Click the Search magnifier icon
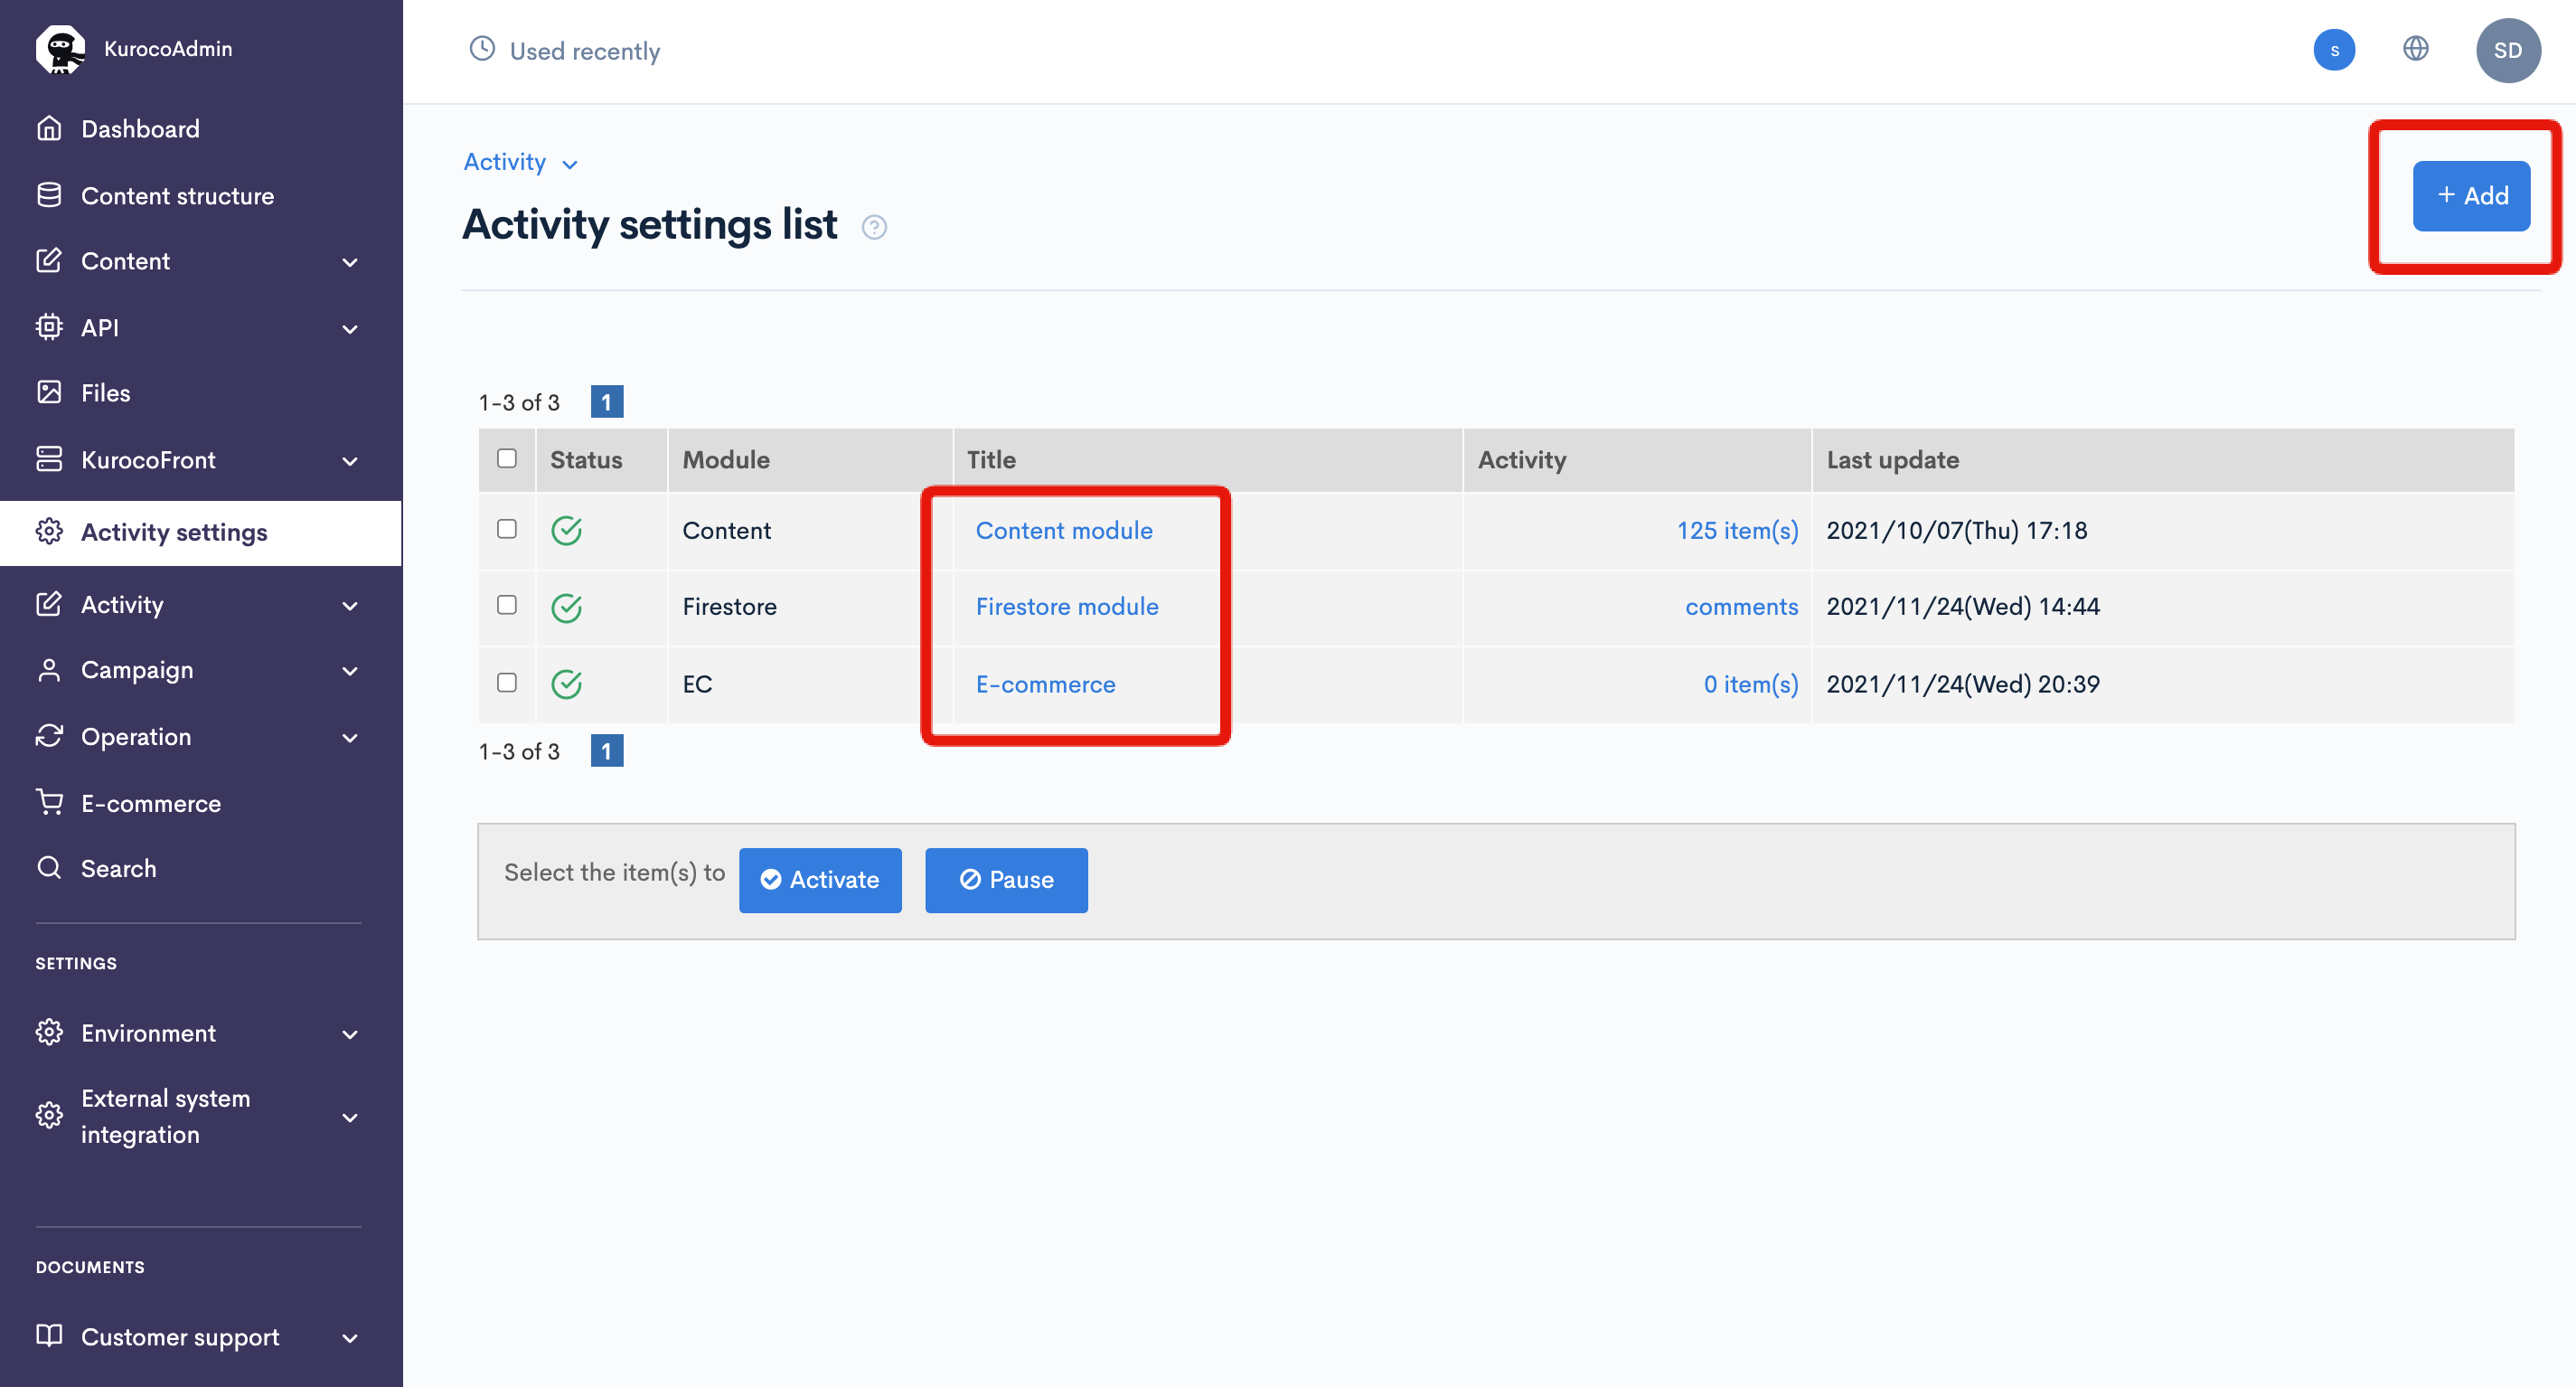The image size is (2576, 1387). (50, 868)
